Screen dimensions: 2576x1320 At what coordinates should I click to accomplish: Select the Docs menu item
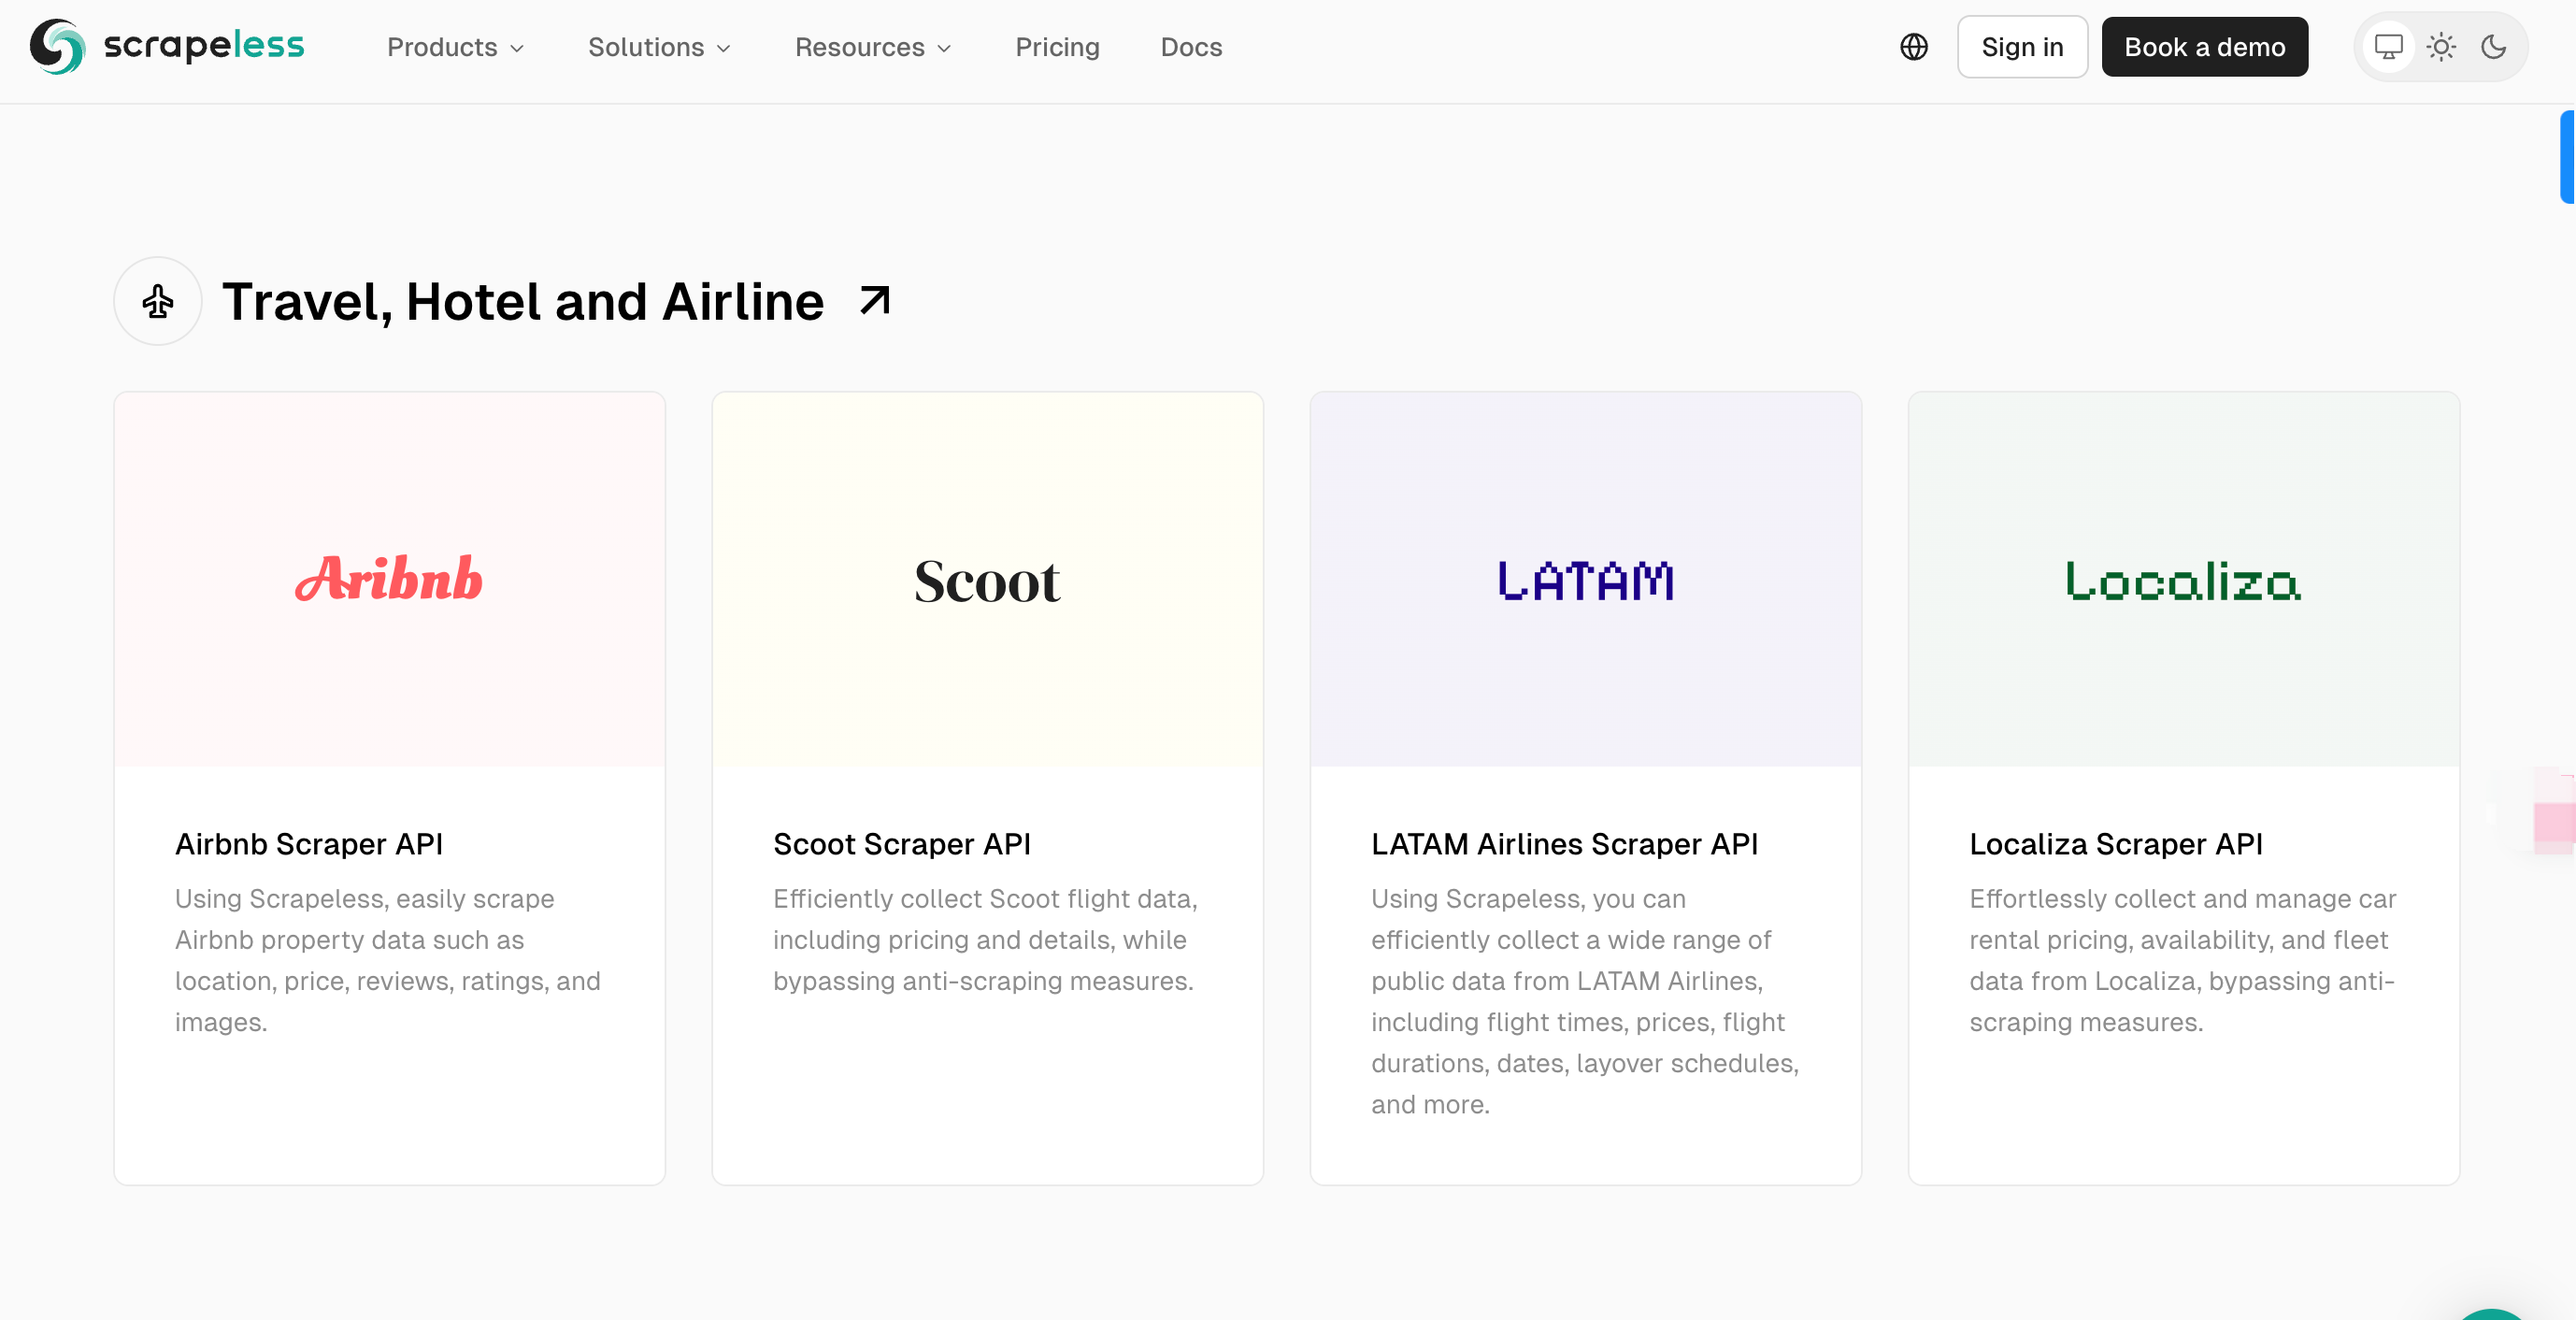point(1193,46)
